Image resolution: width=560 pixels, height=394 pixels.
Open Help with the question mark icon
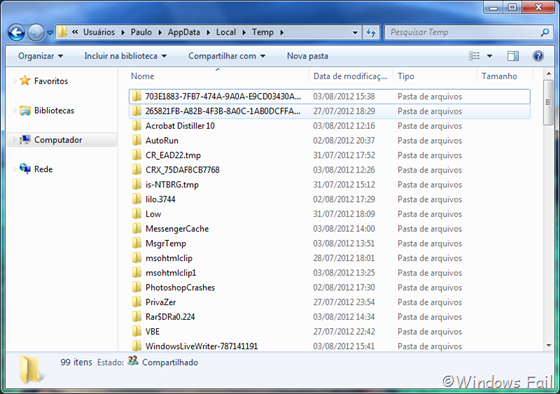coord(538,56)
